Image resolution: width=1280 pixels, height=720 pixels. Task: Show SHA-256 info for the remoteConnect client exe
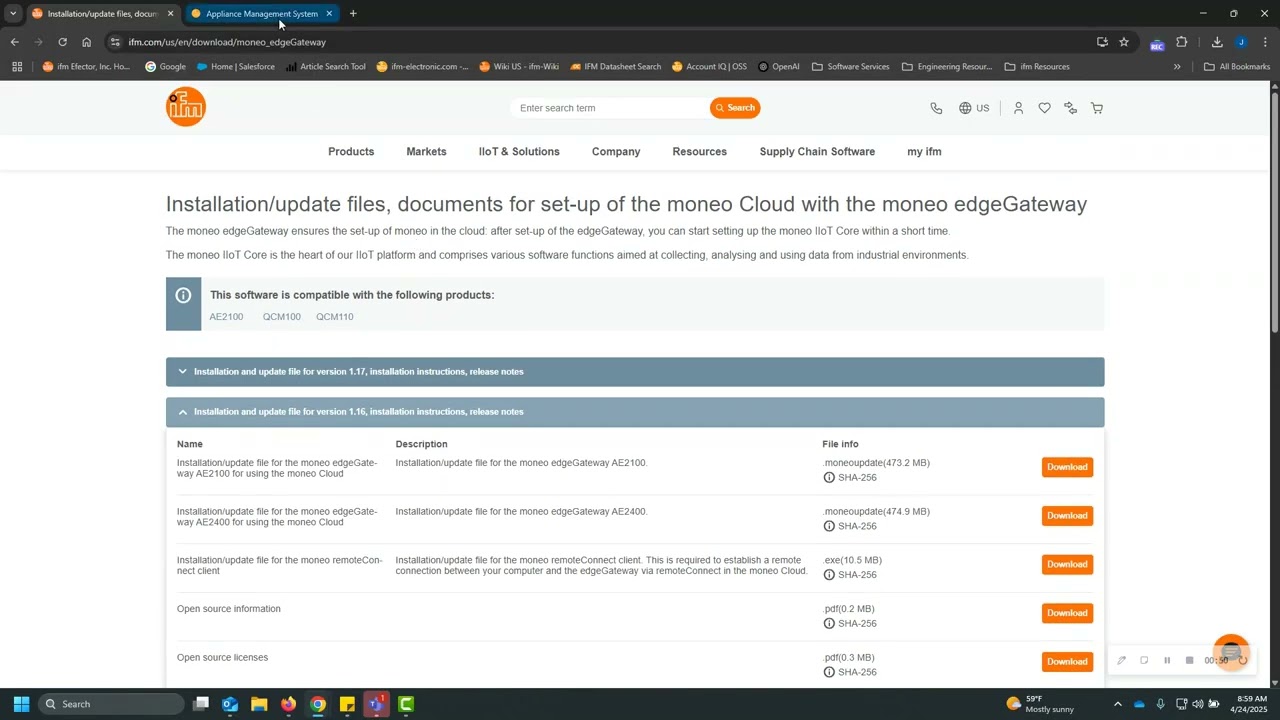(850, 575)
